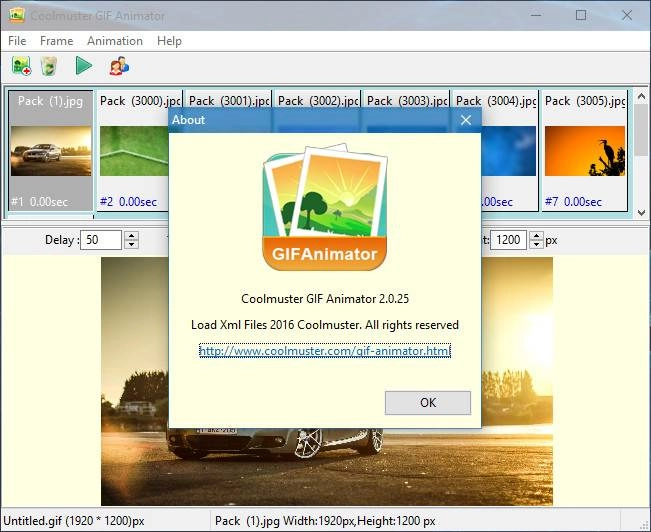The image size is (651, 532).
Task: Open the Frame menu
Action: pos(56,41)
